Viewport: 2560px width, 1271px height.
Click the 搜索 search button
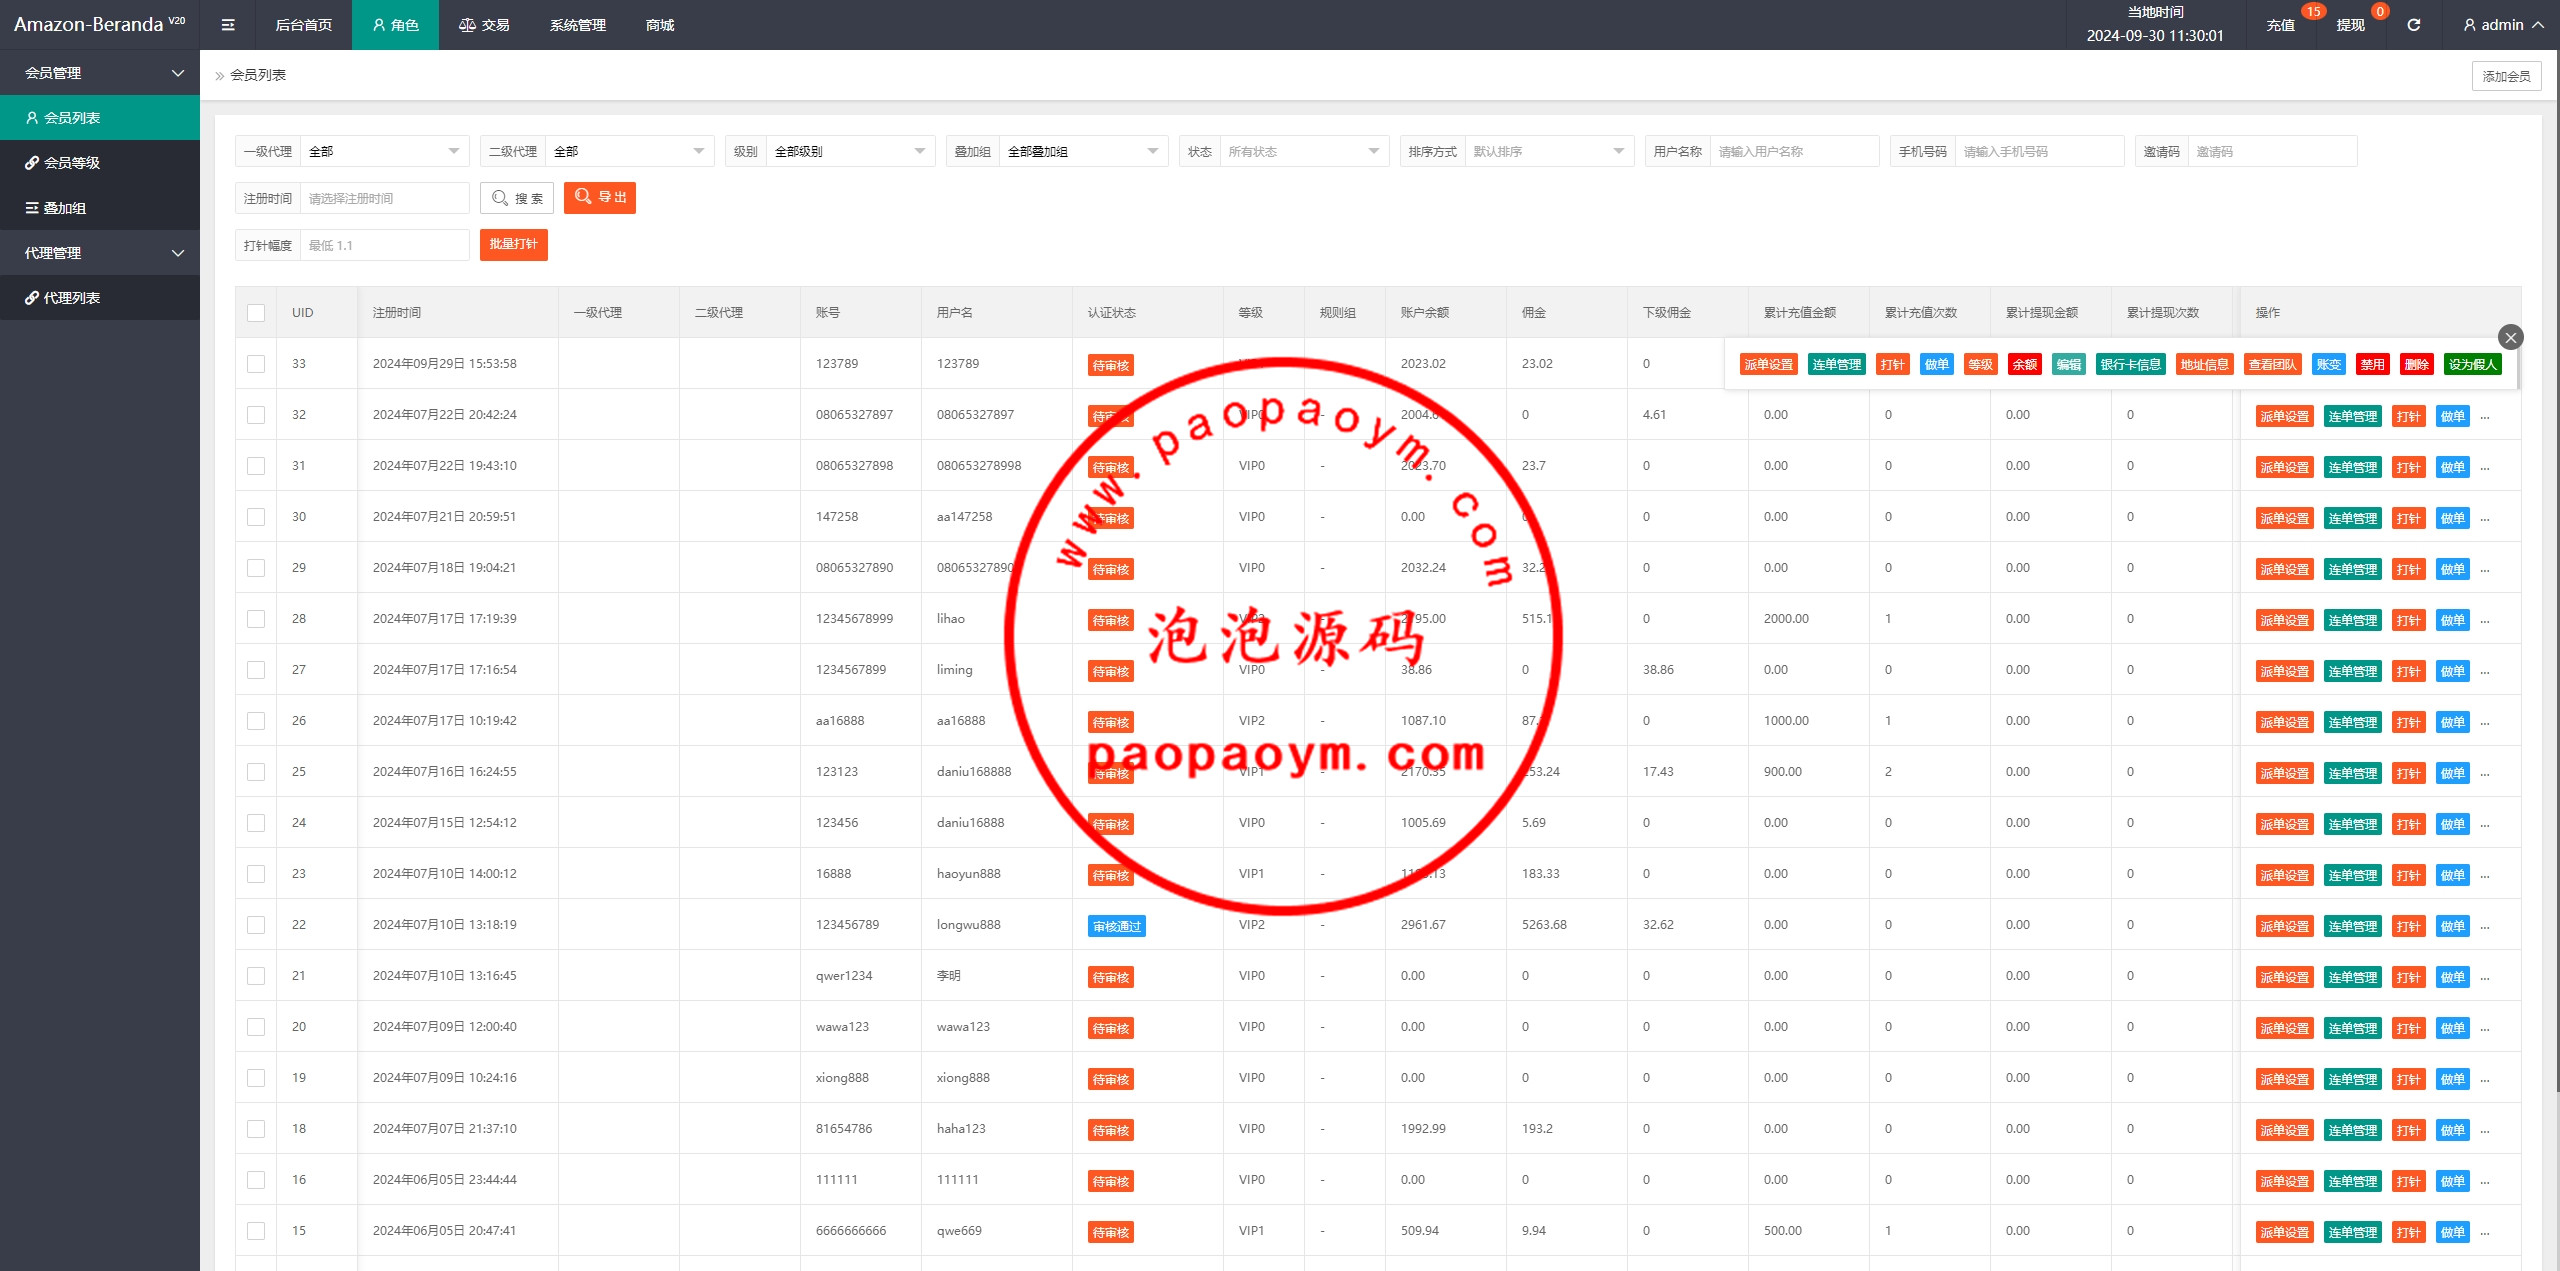click(517, 198)
